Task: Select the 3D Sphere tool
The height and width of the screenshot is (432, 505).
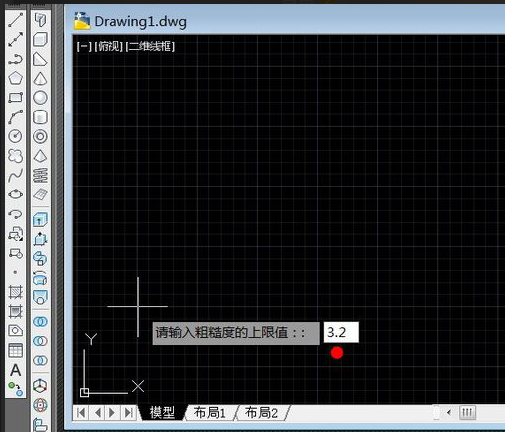Action: point(40,98)
